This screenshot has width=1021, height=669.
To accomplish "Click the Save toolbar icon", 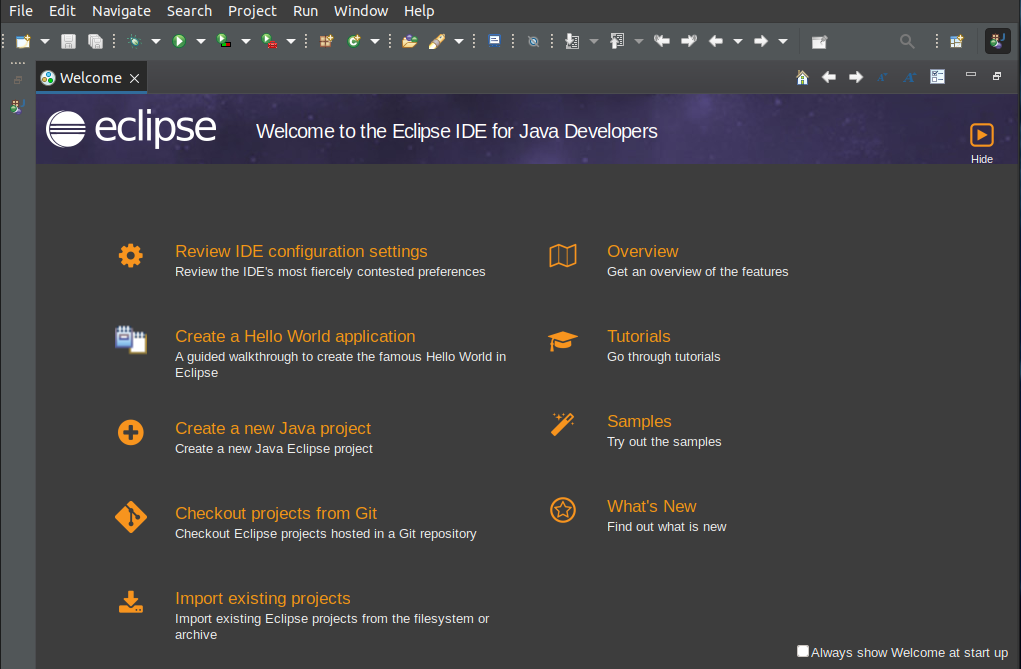I will point(68,41).
